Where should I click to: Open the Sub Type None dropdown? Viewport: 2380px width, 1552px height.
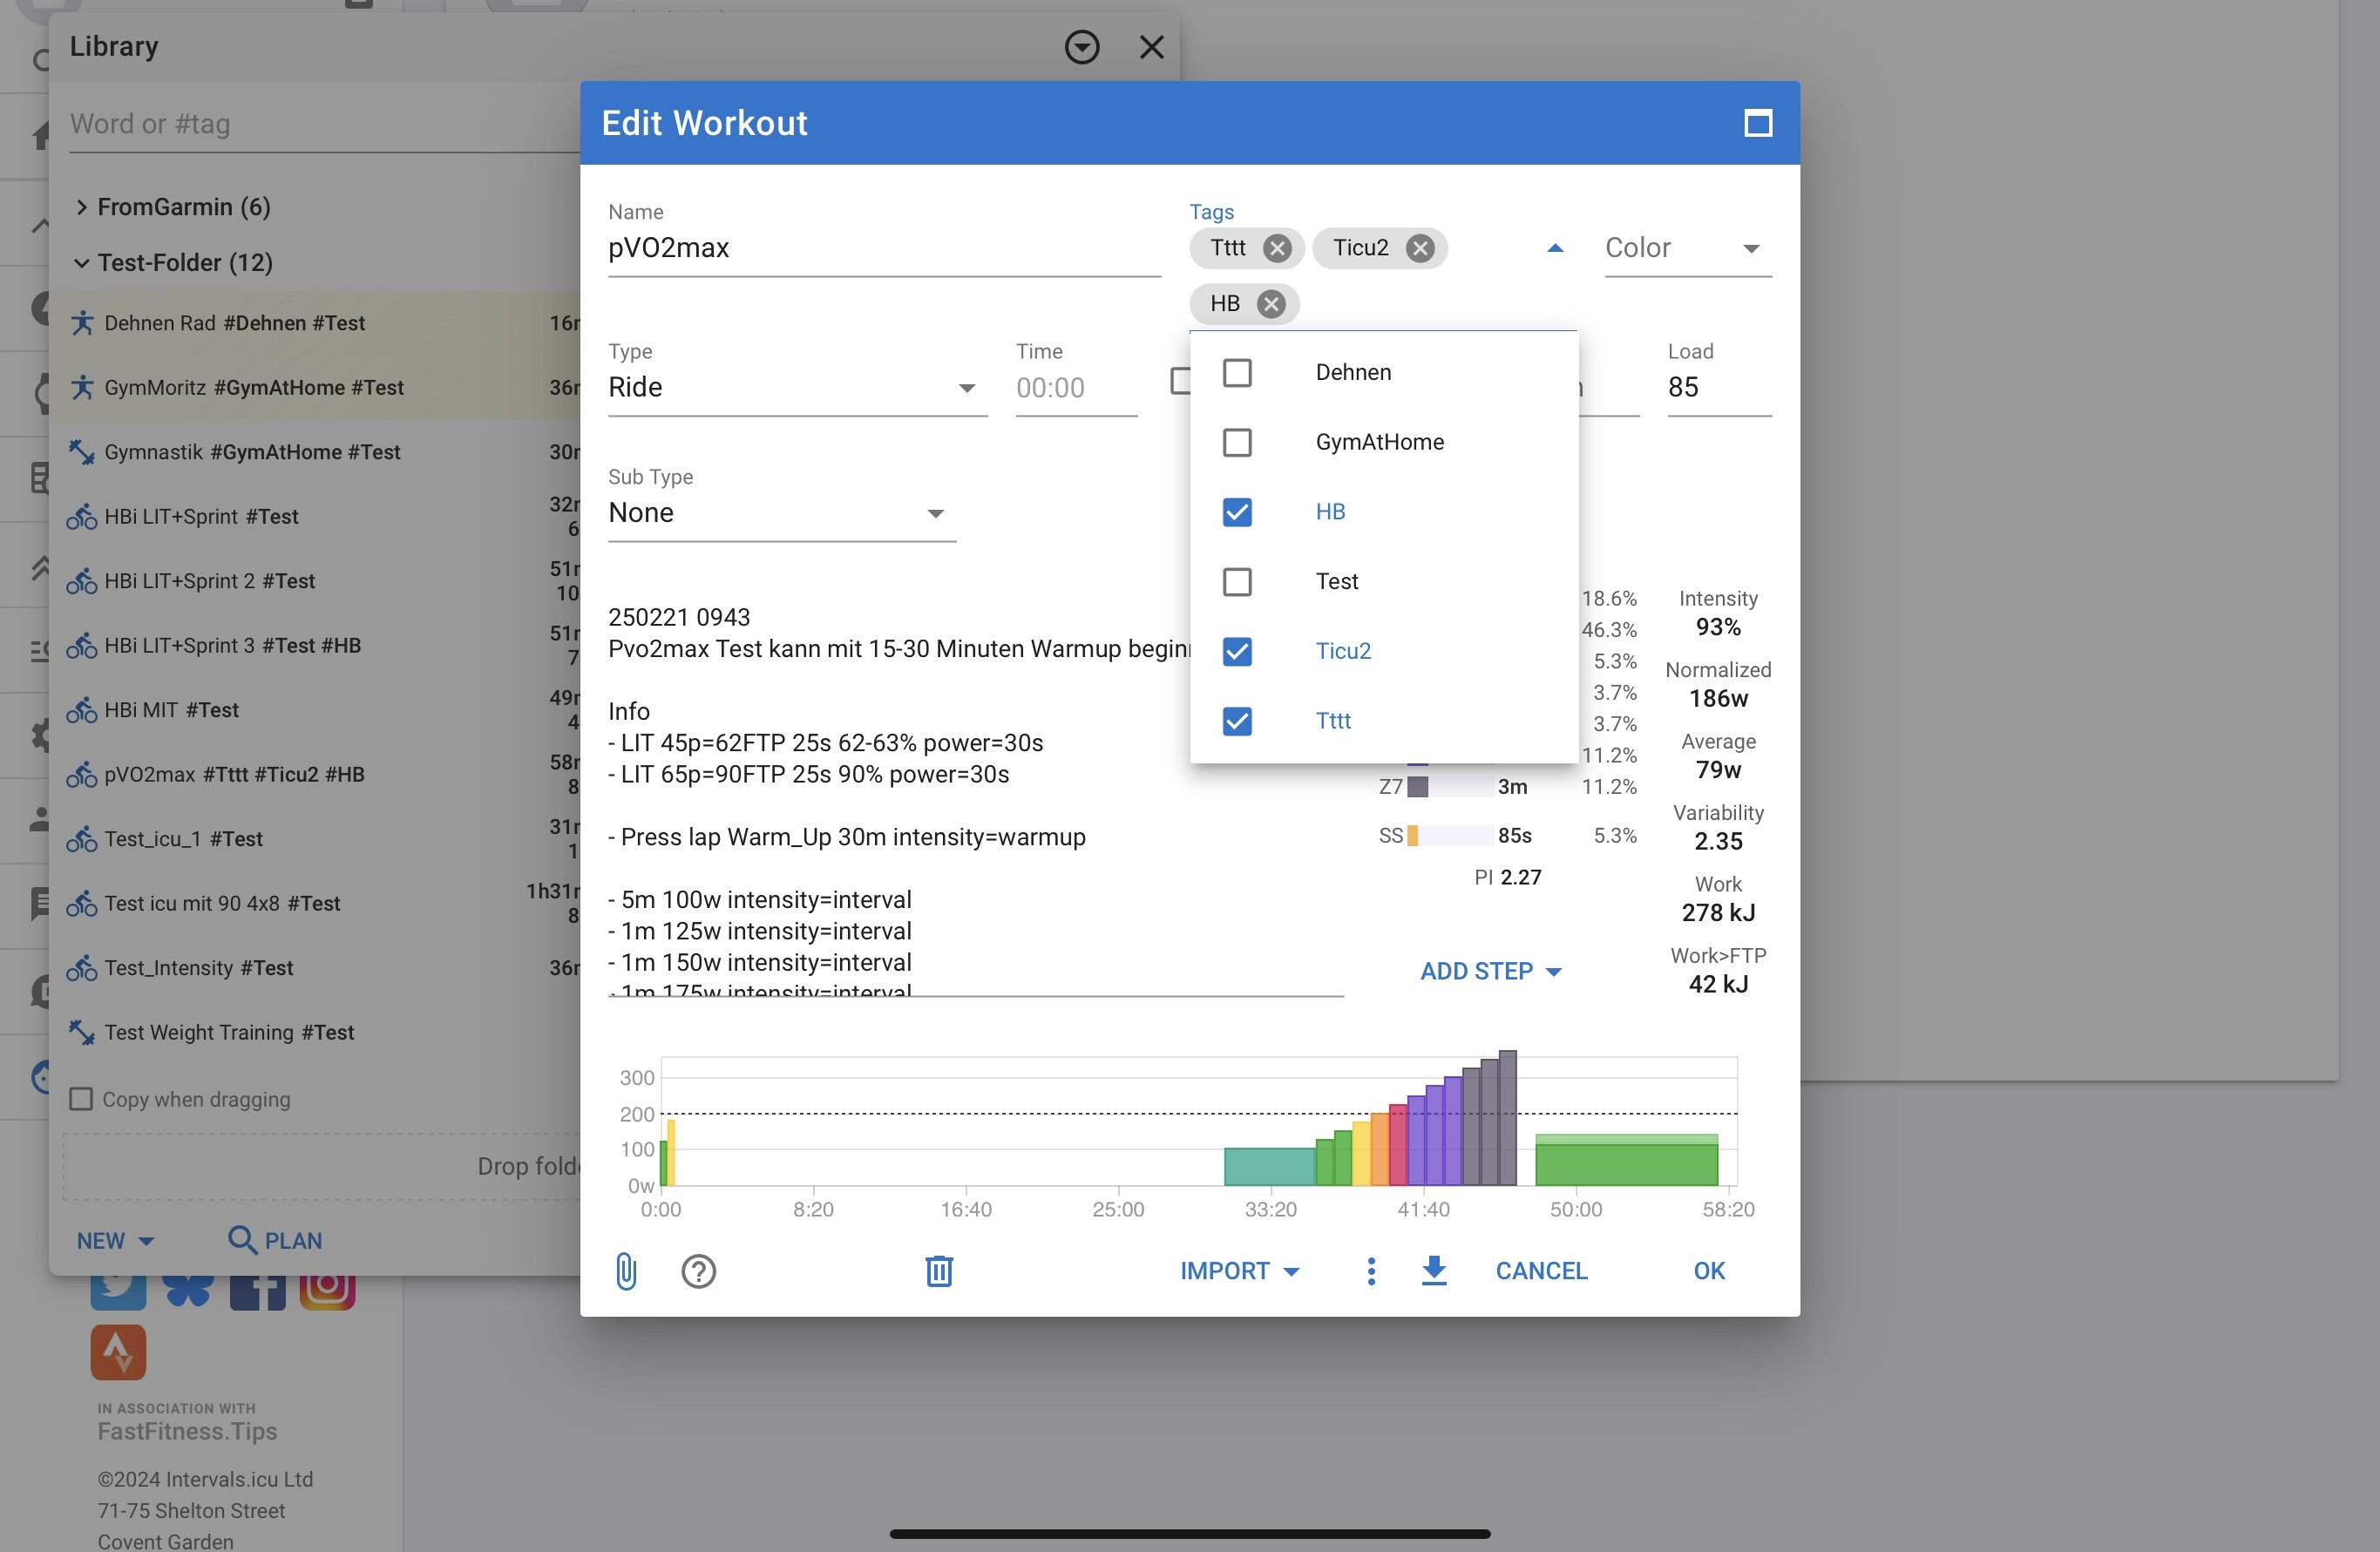[x=781, y=513]
